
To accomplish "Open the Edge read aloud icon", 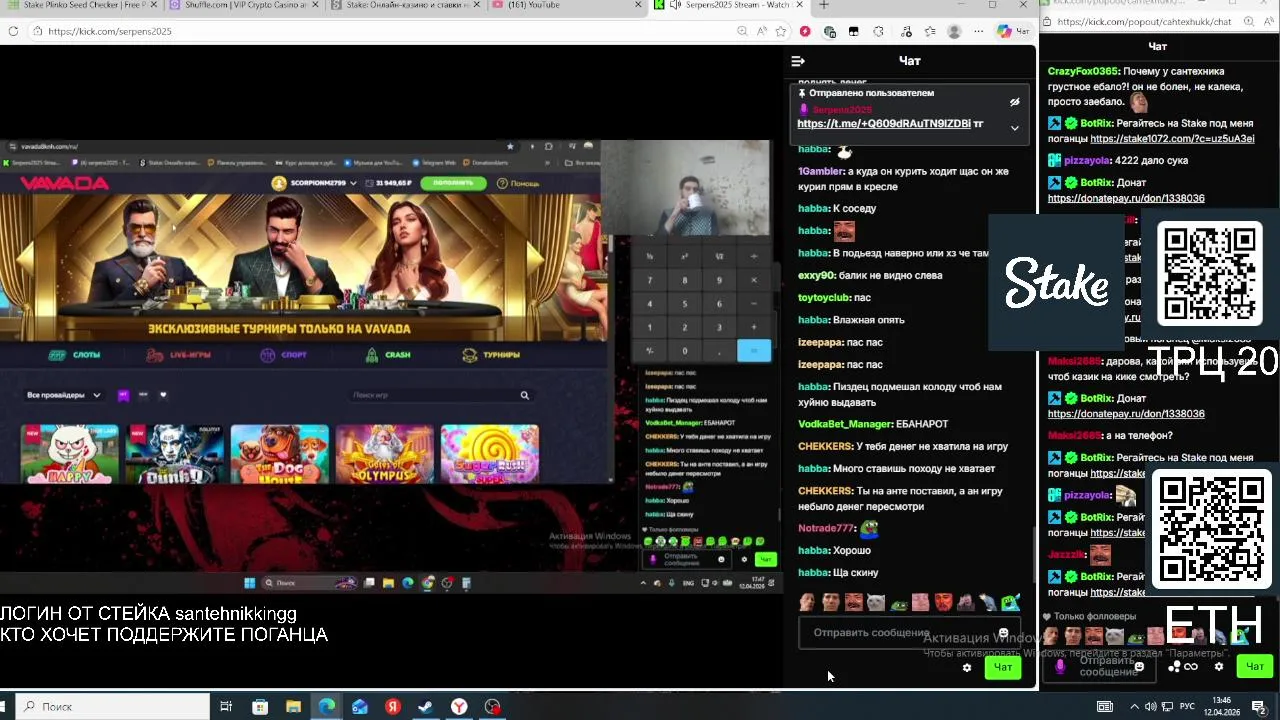I will click(x=762, y=31).
